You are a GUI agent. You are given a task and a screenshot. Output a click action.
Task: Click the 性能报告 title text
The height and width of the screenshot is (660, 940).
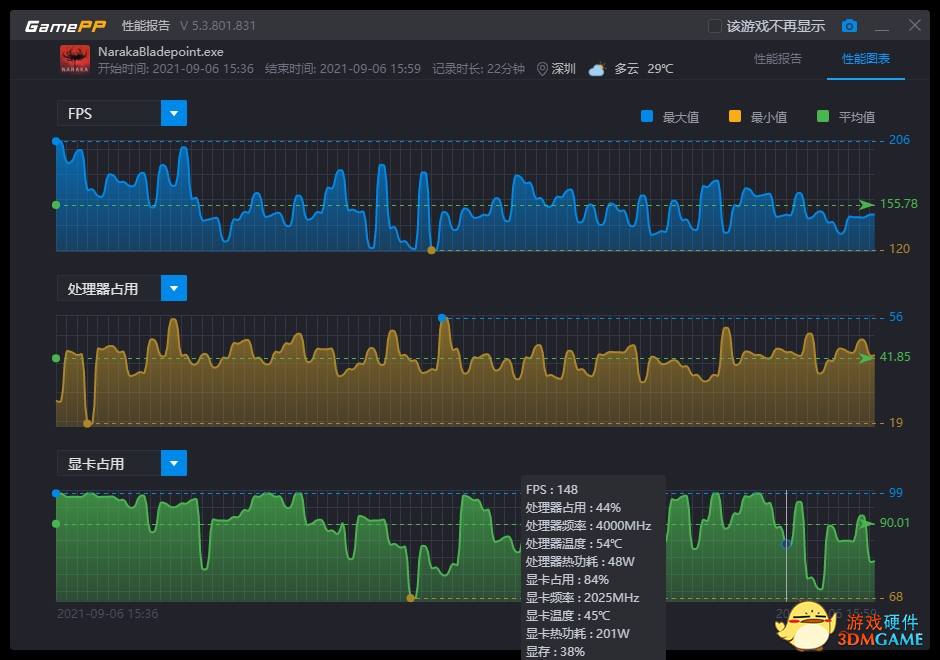[146, 26]
